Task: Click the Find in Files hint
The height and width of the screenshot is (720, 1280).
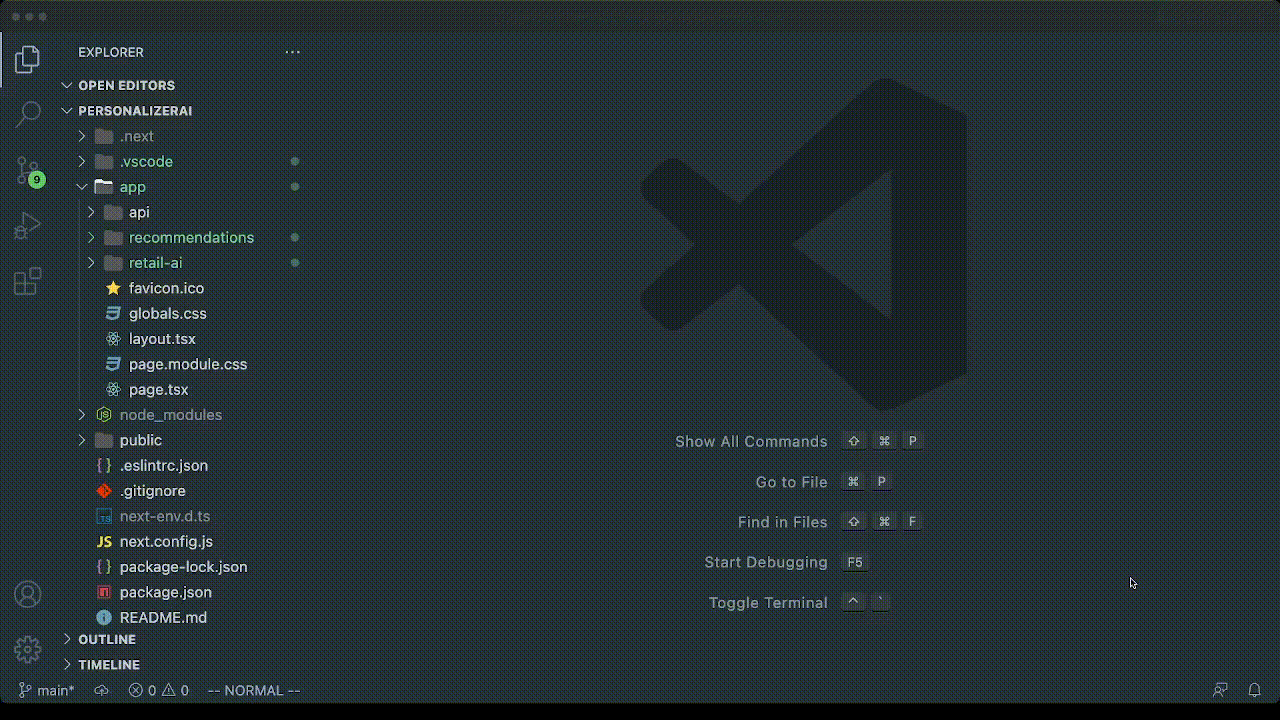Action: pyautogui.click(x=782, y=522)
